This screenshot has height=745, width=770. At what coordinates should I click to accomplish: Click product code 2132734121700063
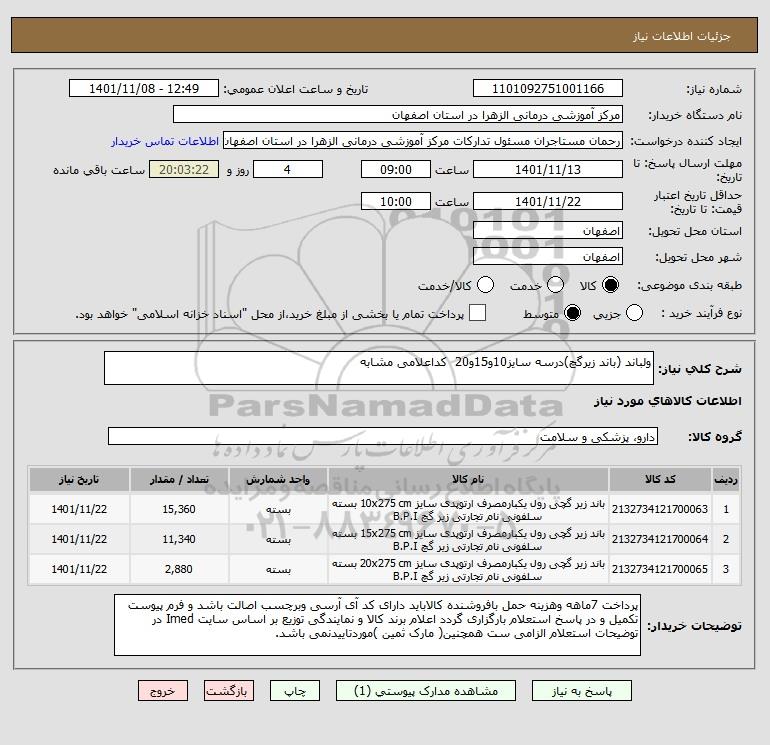[x=660, y=510]
